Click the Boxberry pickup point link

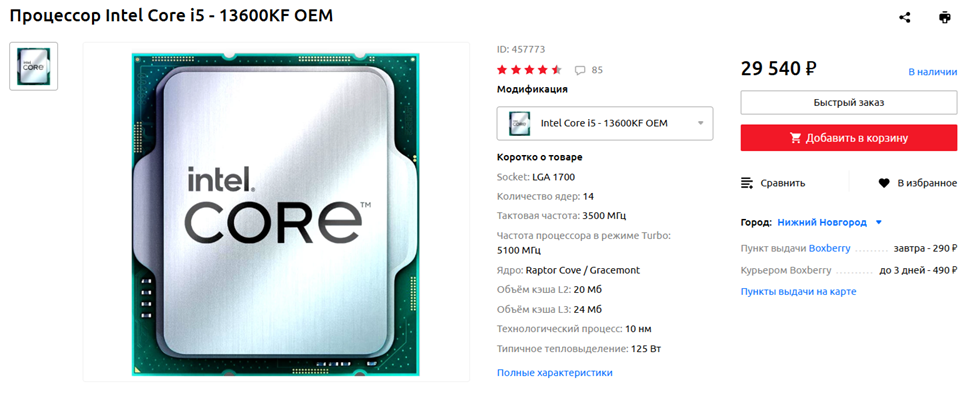pyautogui.click(x=829, y=248)
